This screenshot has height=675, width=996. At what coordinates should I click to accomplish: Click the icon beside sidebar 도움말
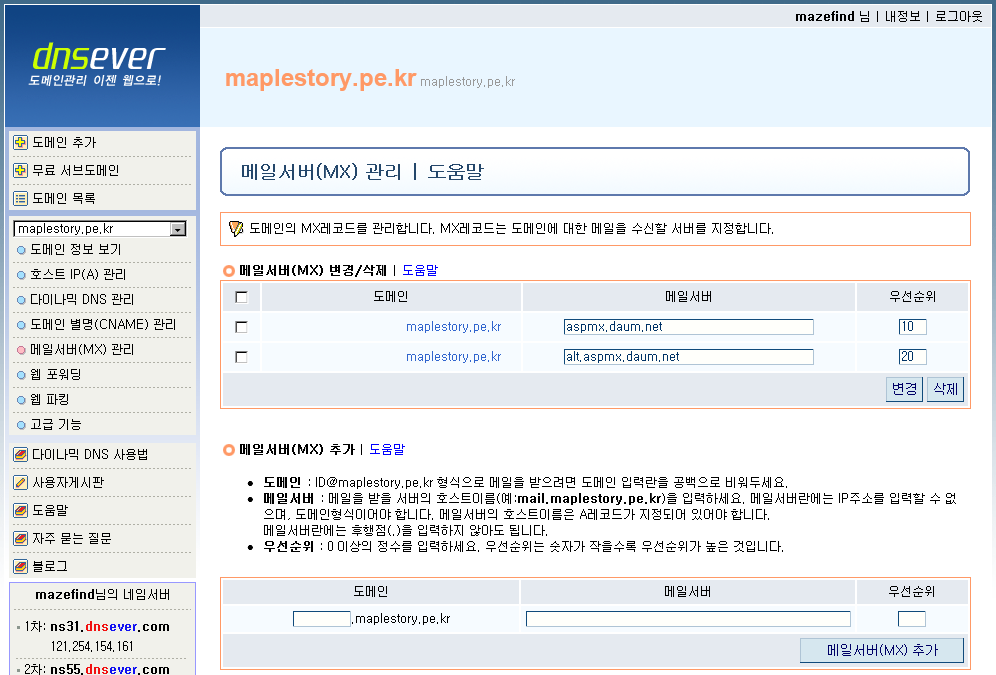(20, 511)
